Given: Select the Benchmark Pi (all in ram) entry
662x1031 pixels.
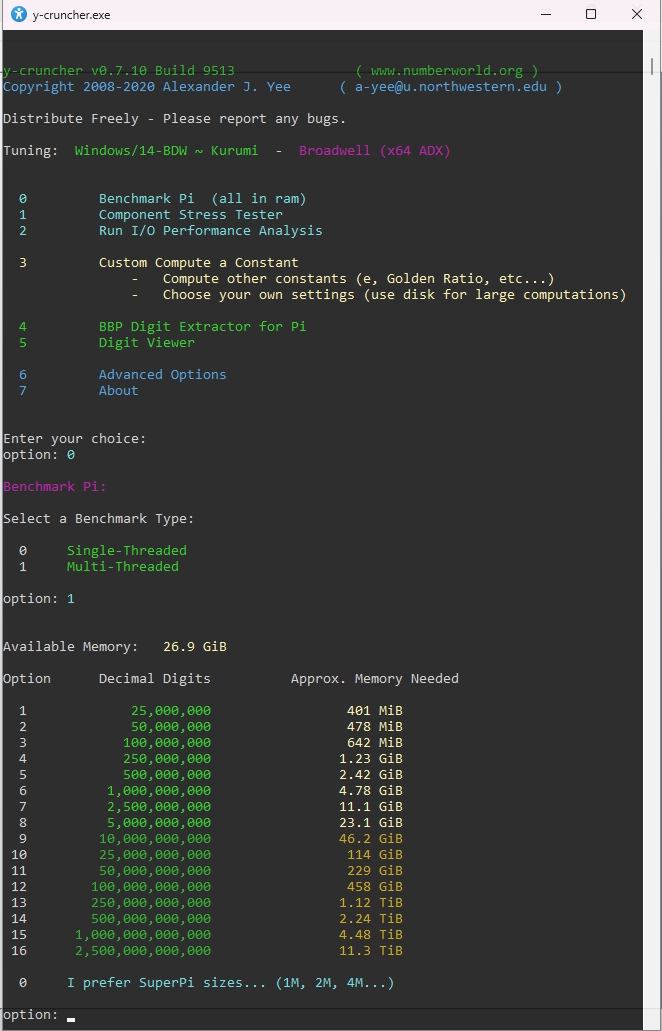Looking at the screenshot, I should click(202, 199).
